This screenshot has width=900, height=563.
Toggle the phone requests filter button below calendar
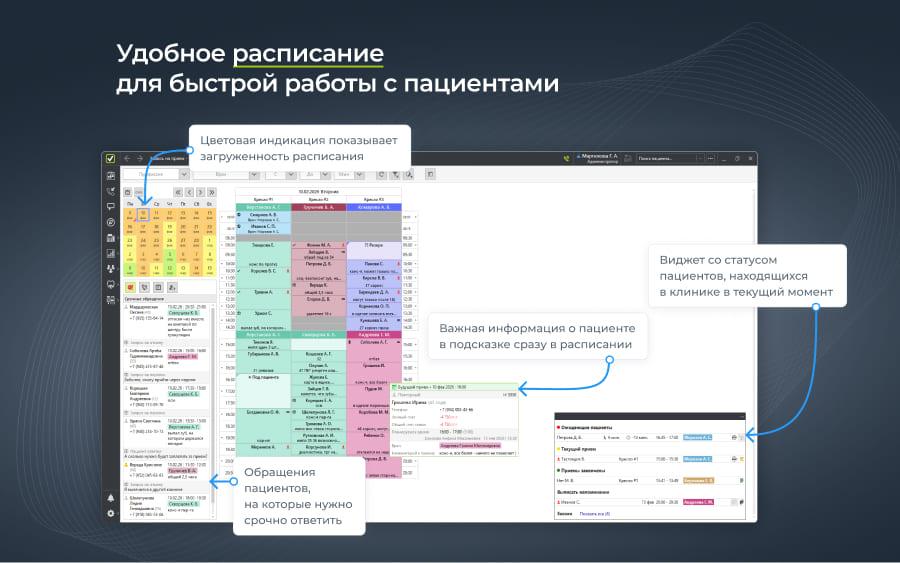pyautogui.click(x=144, y=287)
